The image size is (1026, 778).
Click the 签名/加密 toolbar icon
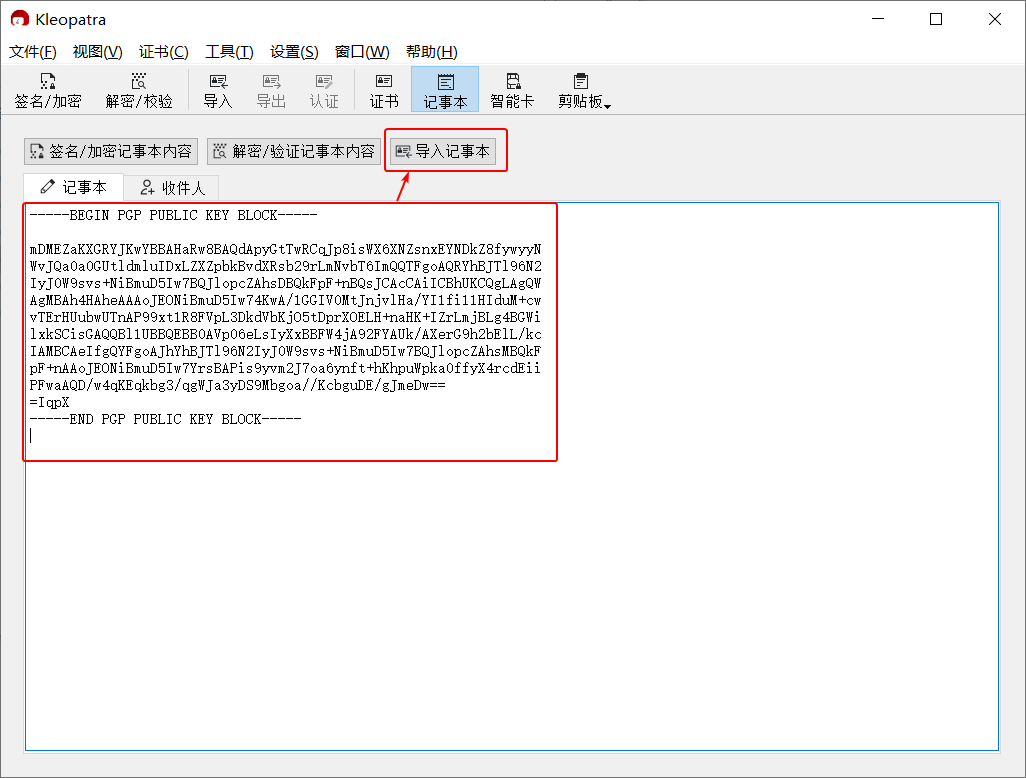pyautogui.click(x=47, y=90)
